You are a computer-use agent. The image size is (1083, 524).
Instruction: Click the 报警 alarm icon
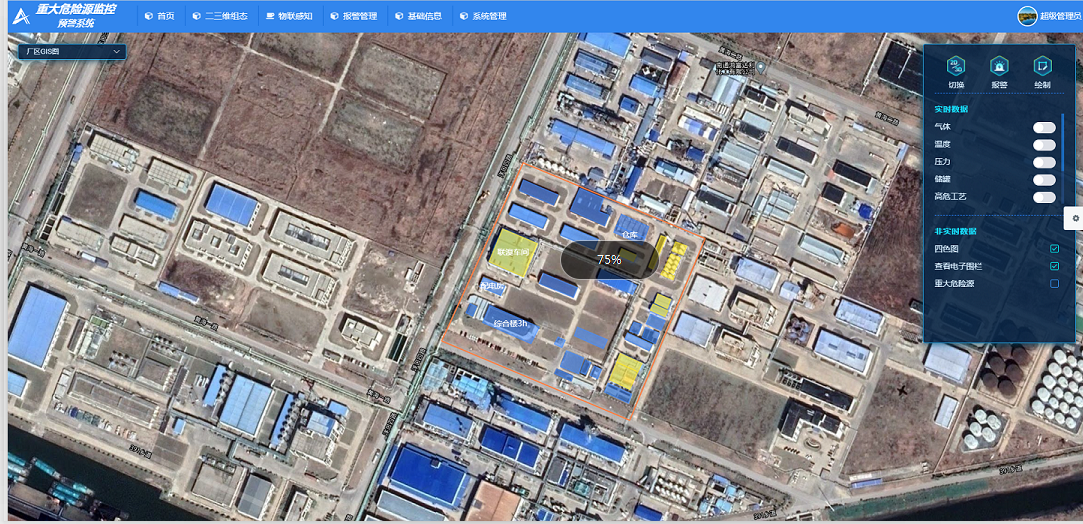coord(998,66)
